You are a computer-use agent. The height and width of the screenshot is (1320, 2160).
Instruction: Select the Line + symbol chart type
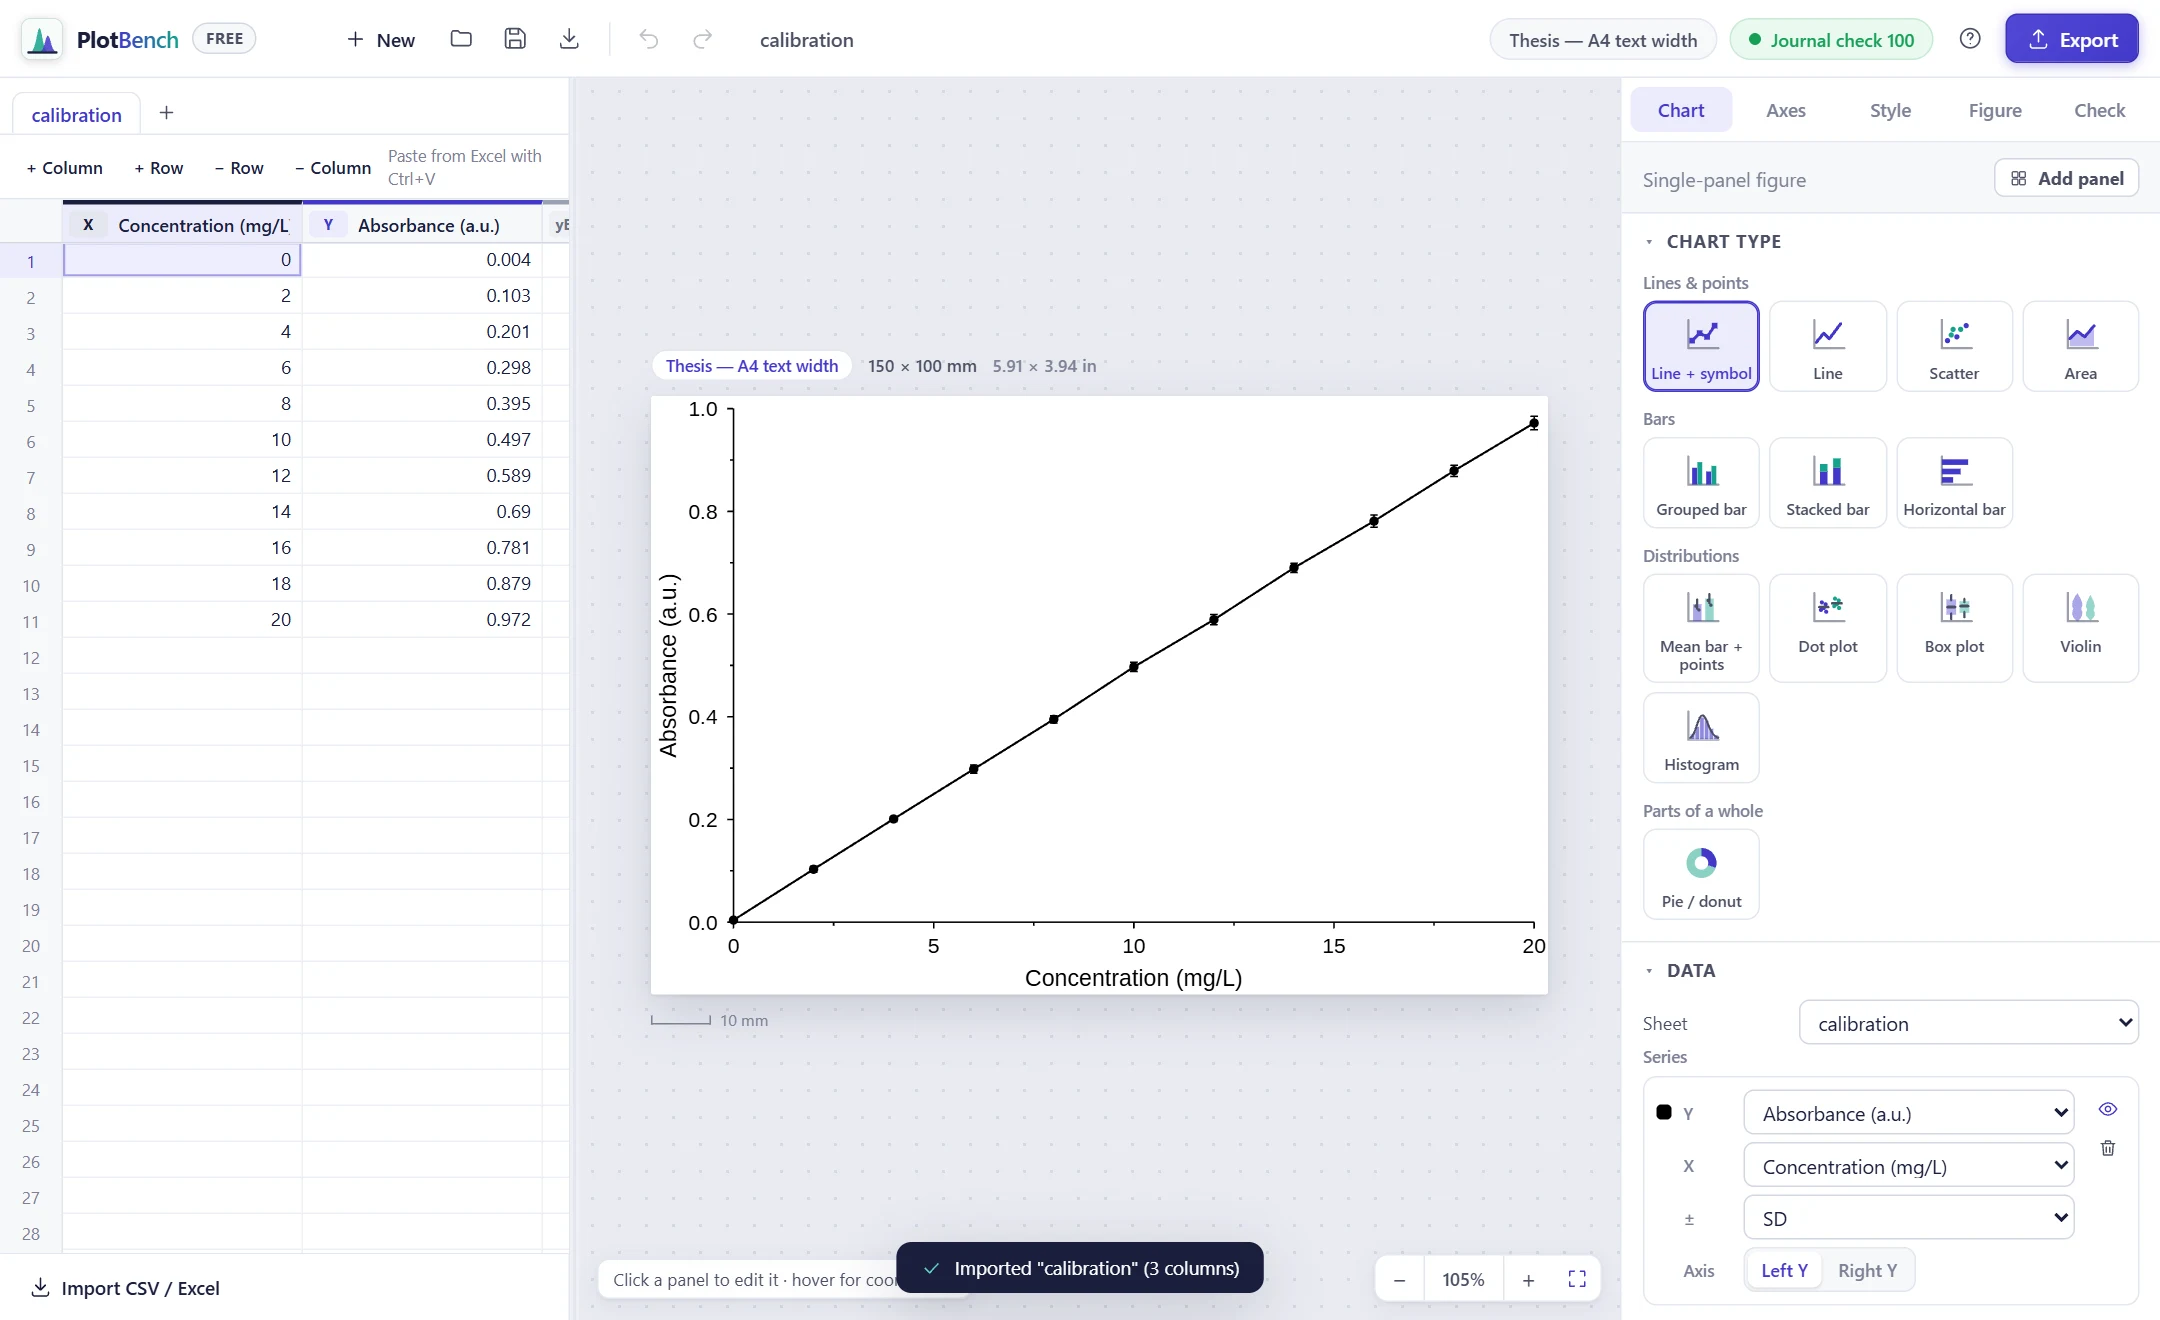[1701, 346]
